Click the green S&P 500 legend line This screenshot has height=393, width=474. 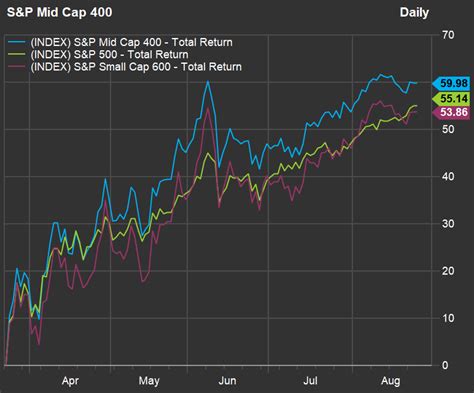(x=17, y=54)
